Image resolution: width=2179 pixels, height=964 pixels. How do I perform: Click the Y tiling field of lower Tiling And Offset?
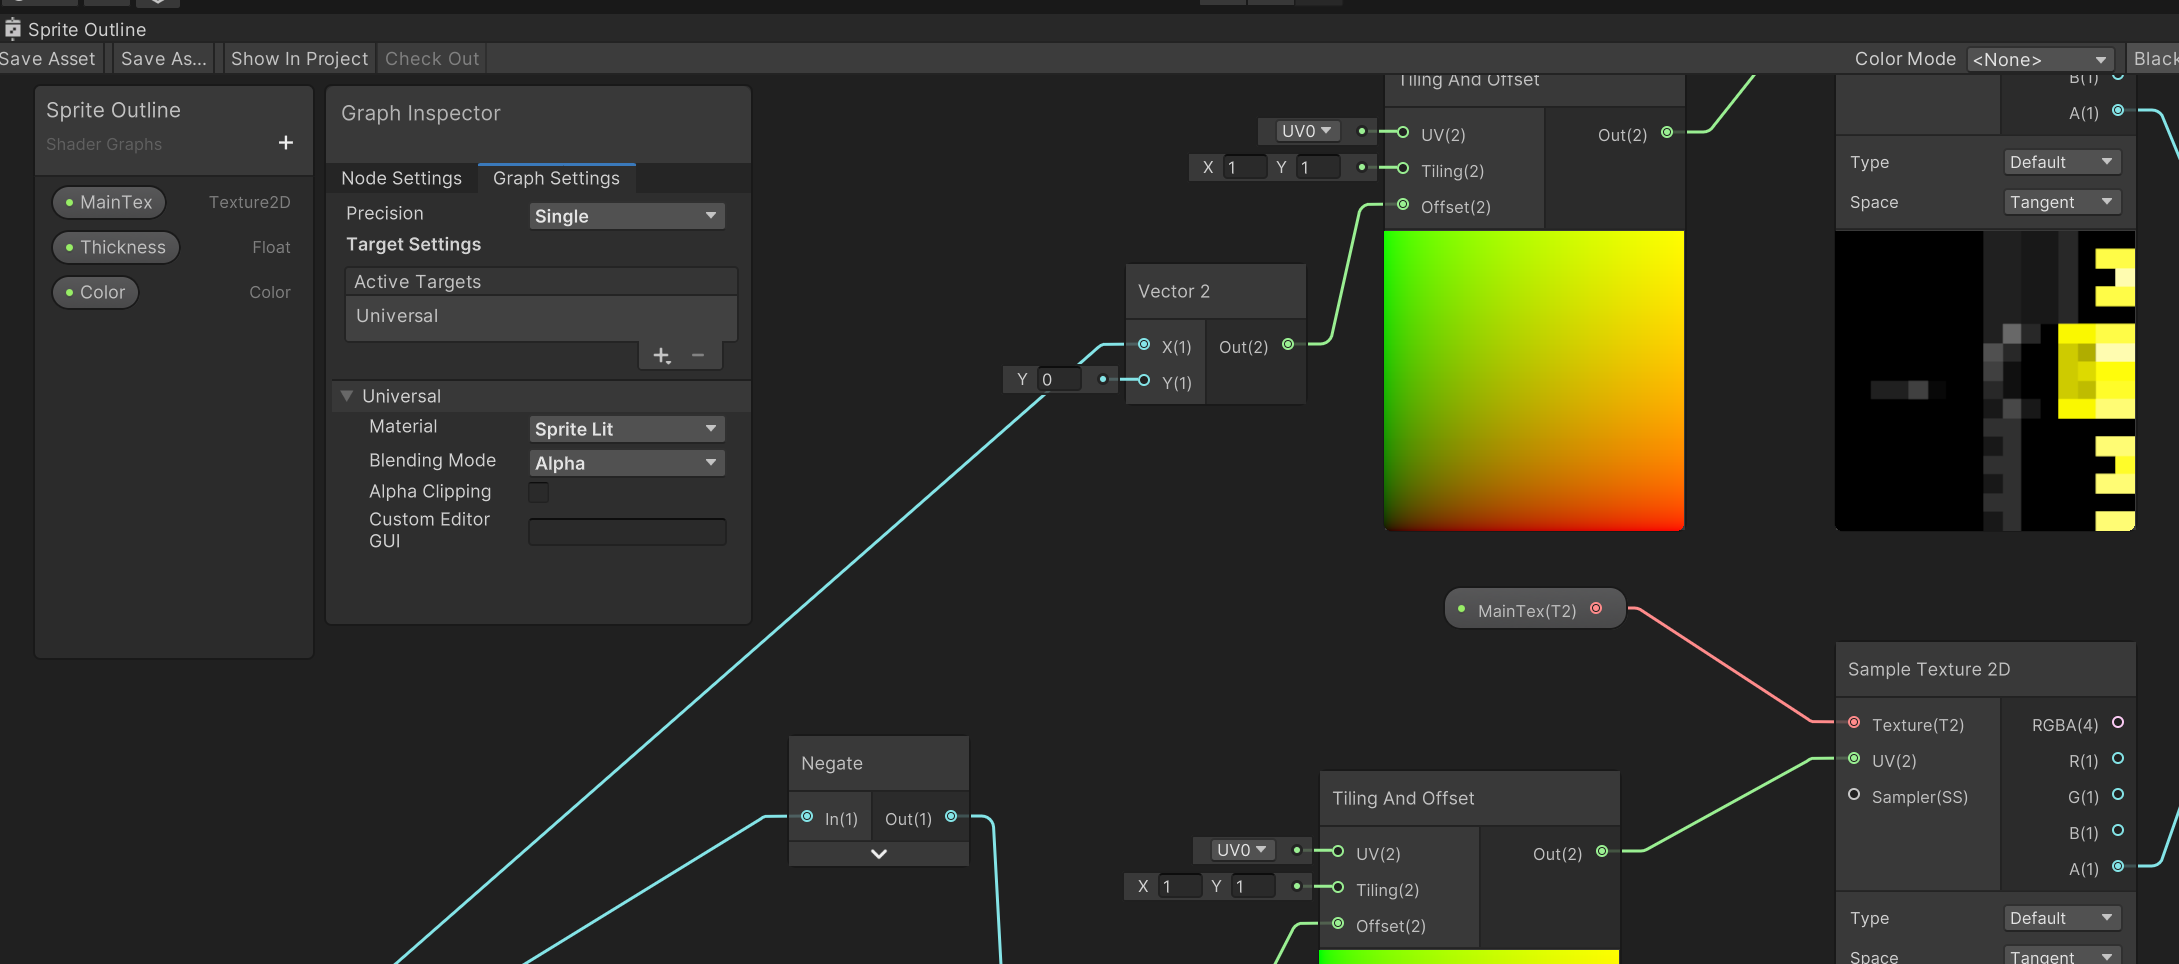[x=1253, y=886]
